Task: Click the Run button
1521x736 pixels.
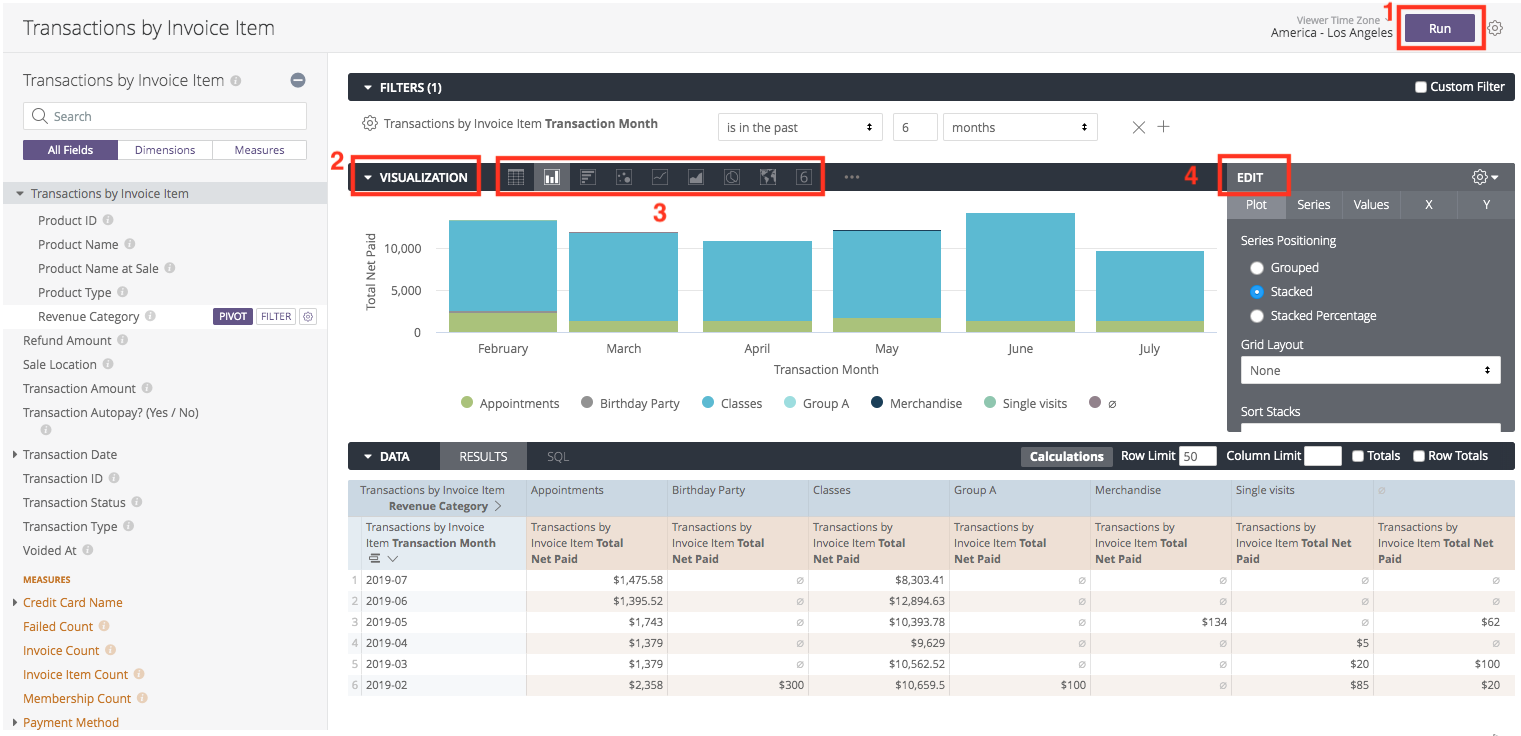Action: click(1439, 28)
